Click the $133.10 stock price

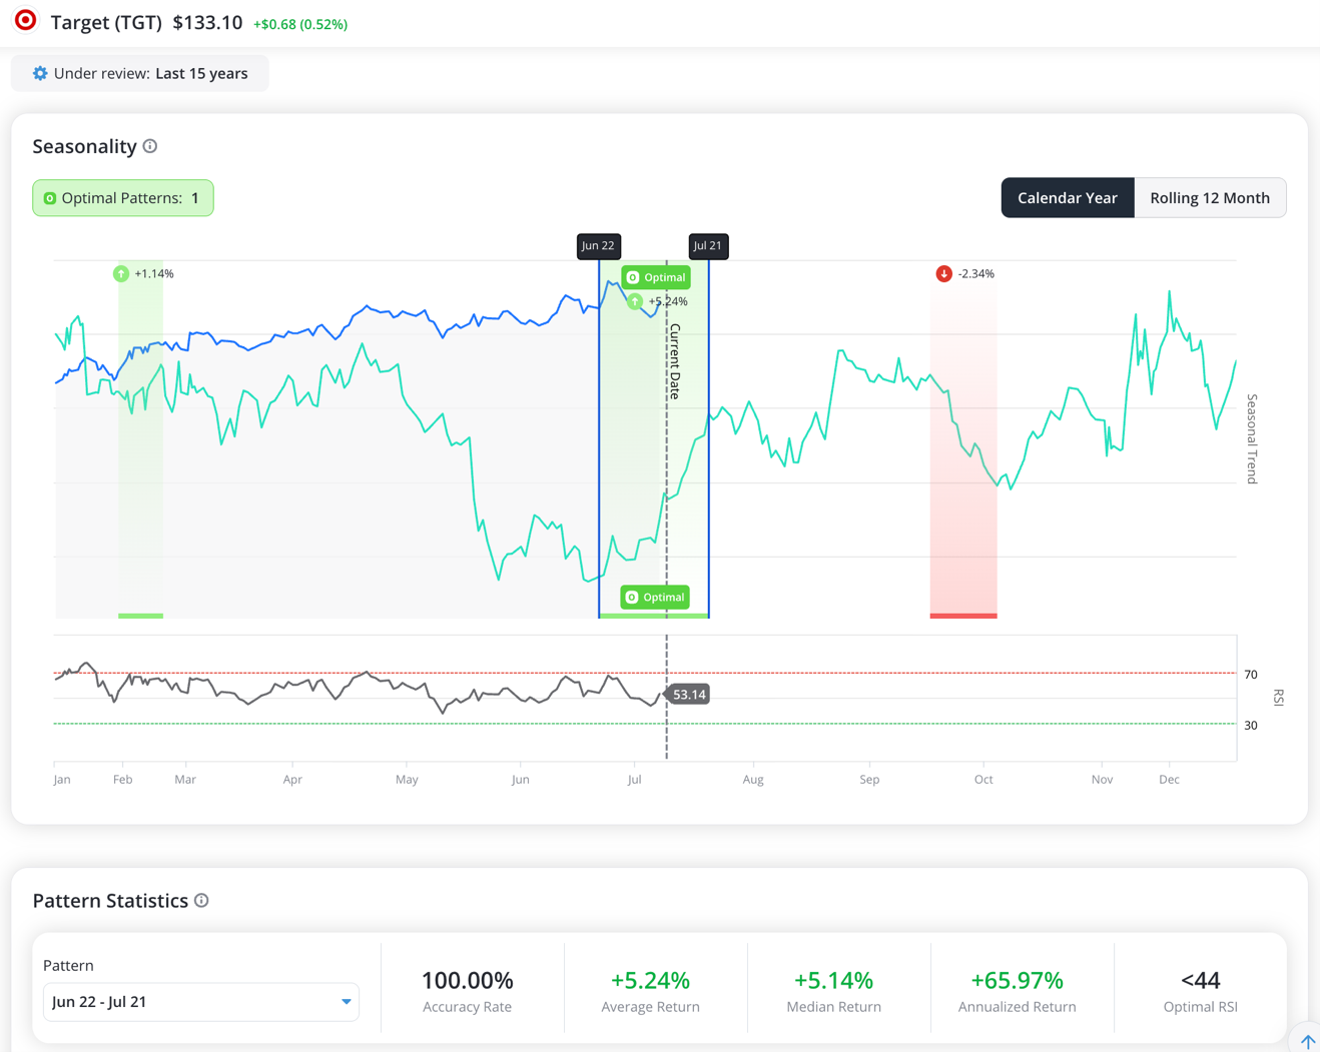click(207, 22)
